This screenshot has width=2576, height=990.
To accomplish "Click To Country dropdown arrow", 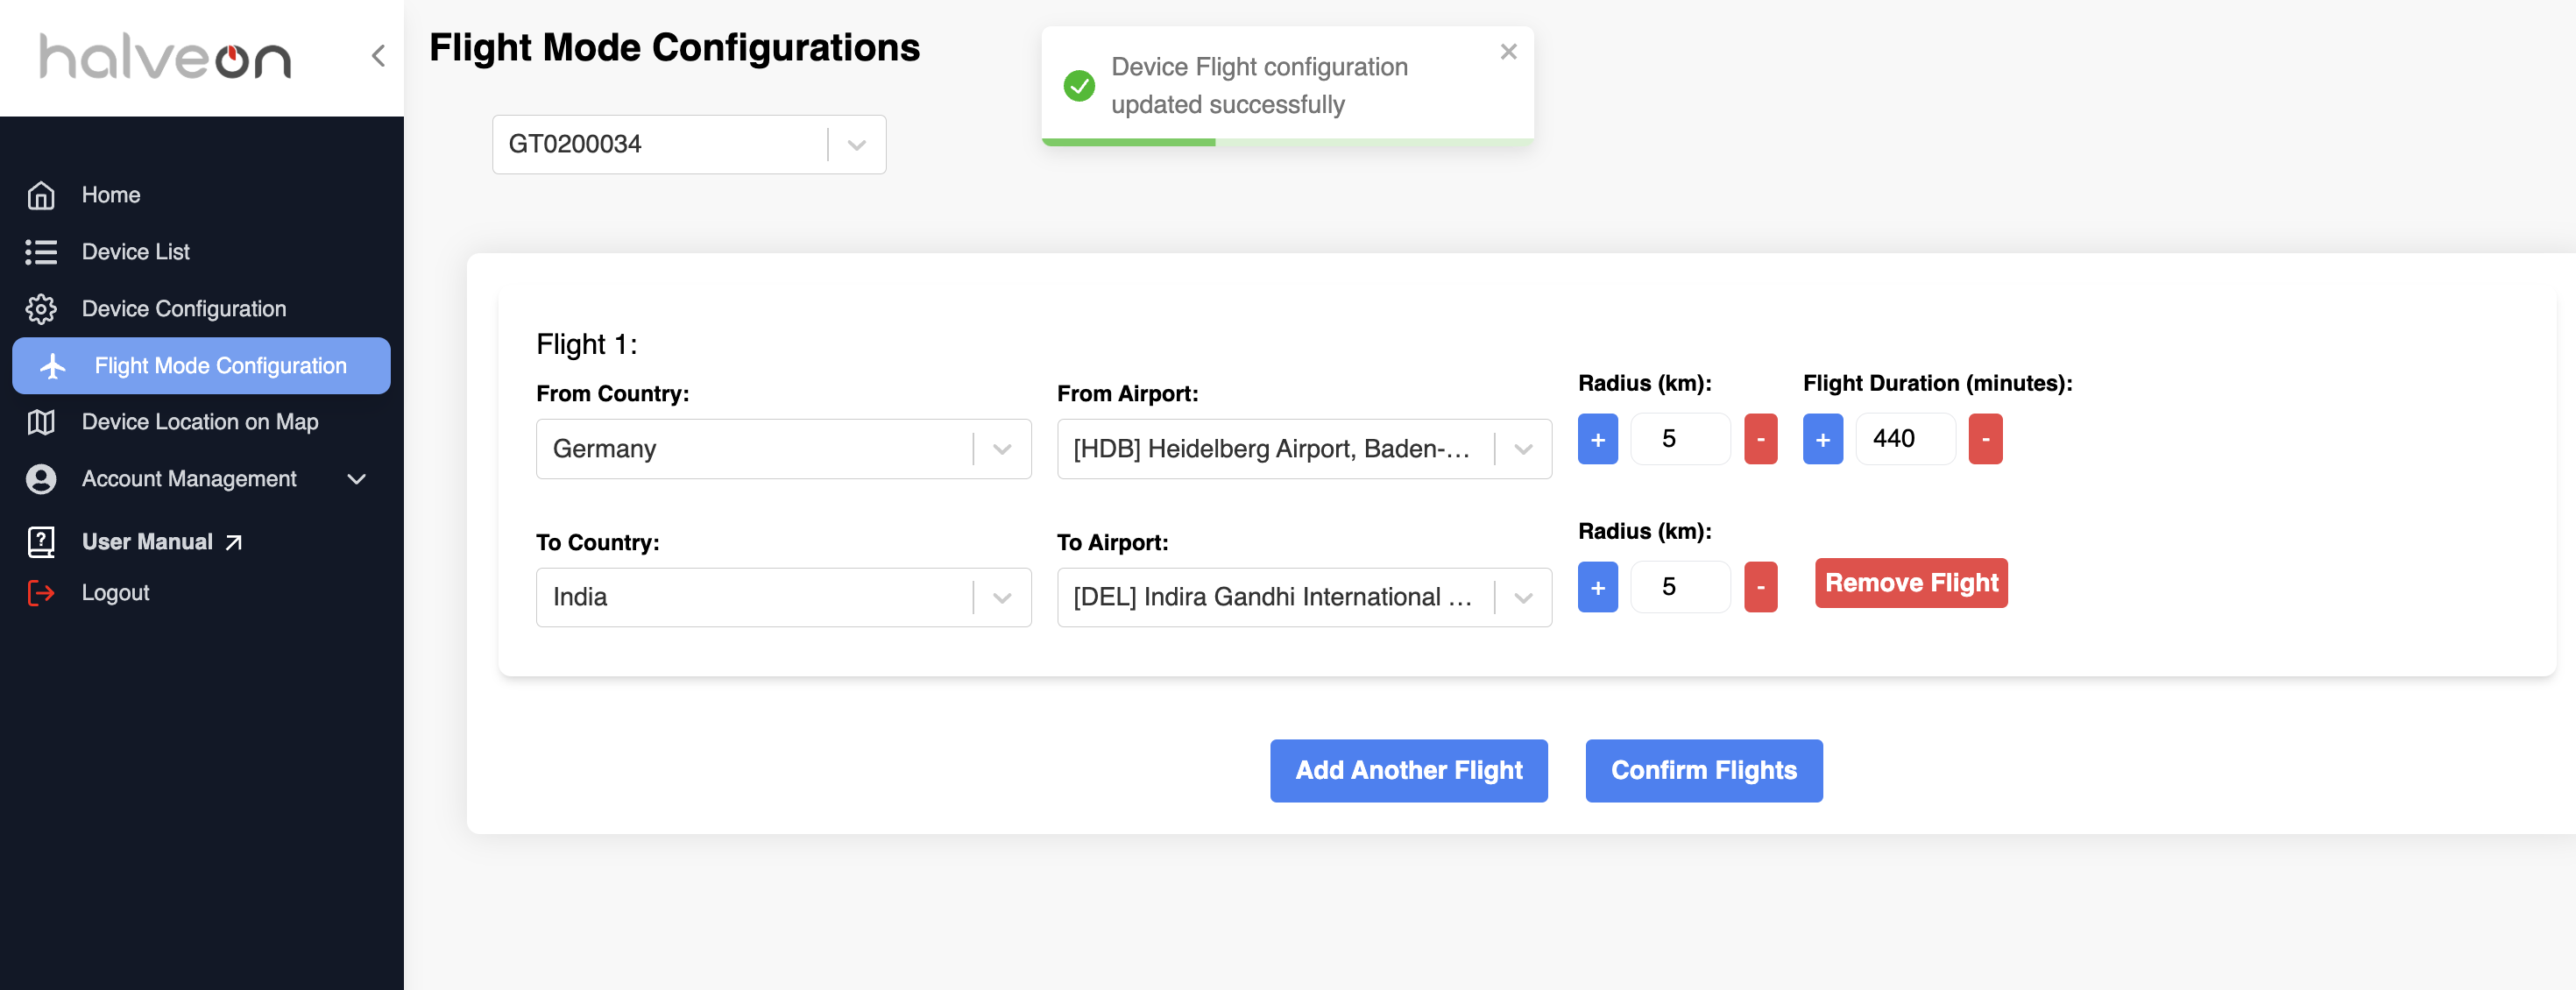I will pos(1002,598).
